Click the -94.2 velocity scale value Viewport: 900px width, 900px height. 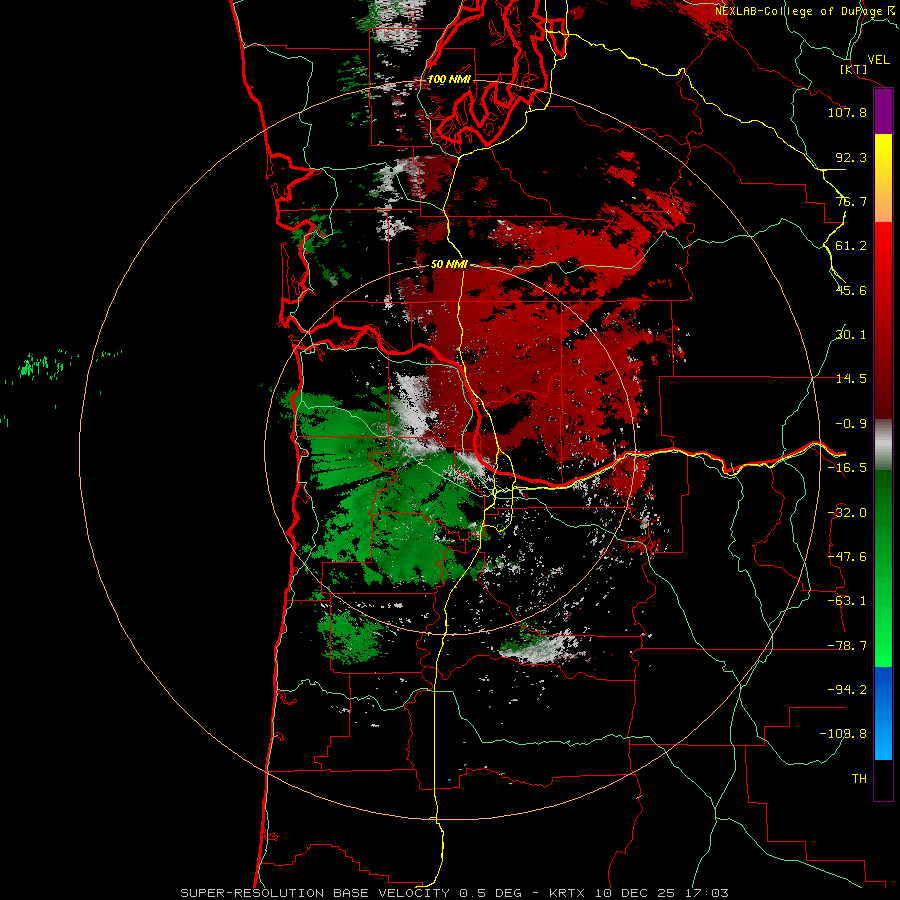coord(847,690)
